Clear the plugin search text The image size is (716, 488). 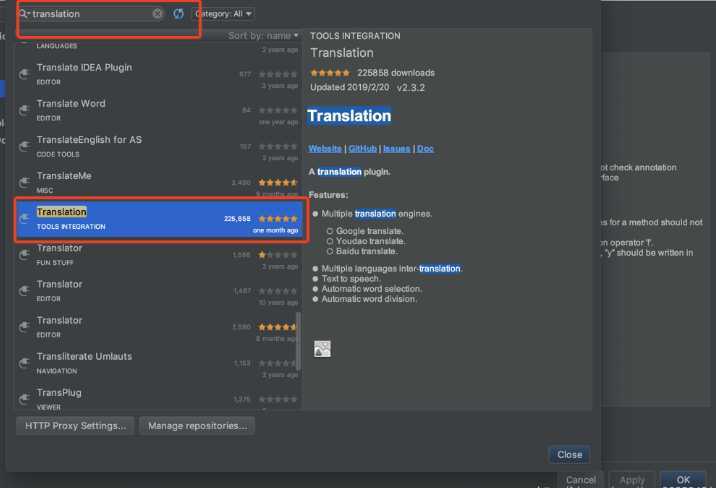pyautogui.click(x=158, y=14)
